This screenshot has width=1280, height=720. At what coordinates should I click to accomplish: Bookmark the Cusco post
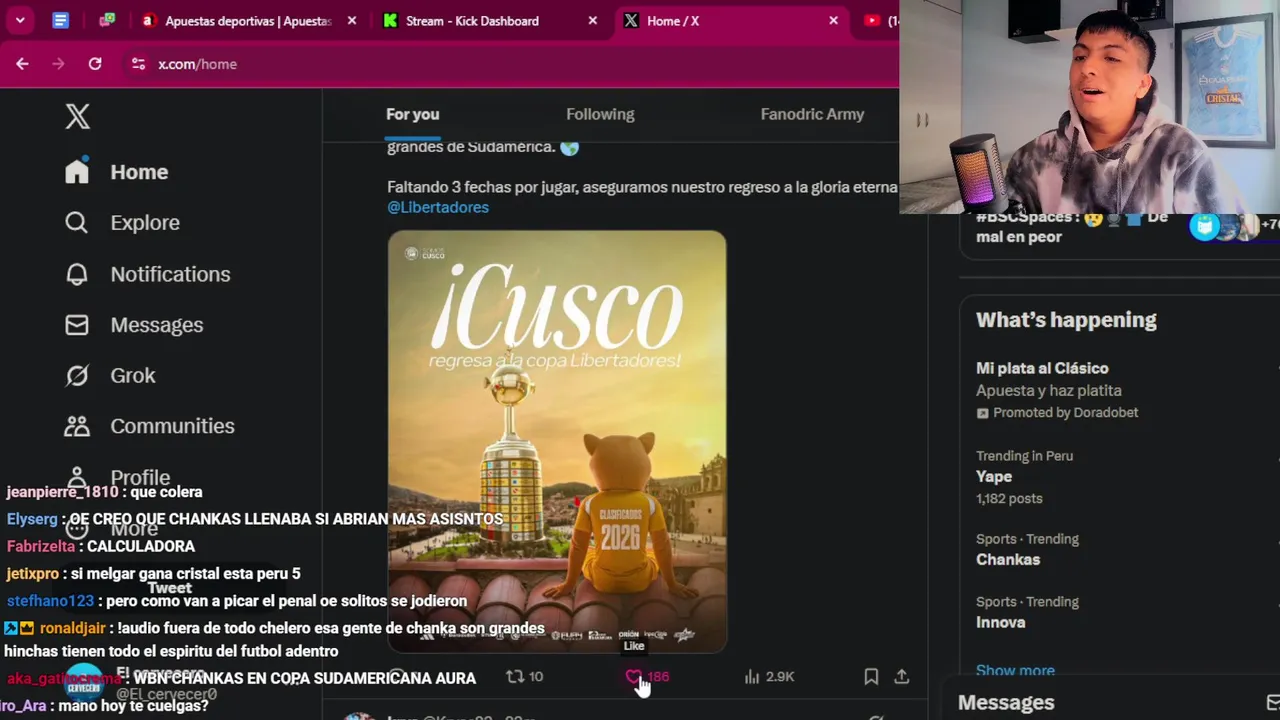pos(871,677)
